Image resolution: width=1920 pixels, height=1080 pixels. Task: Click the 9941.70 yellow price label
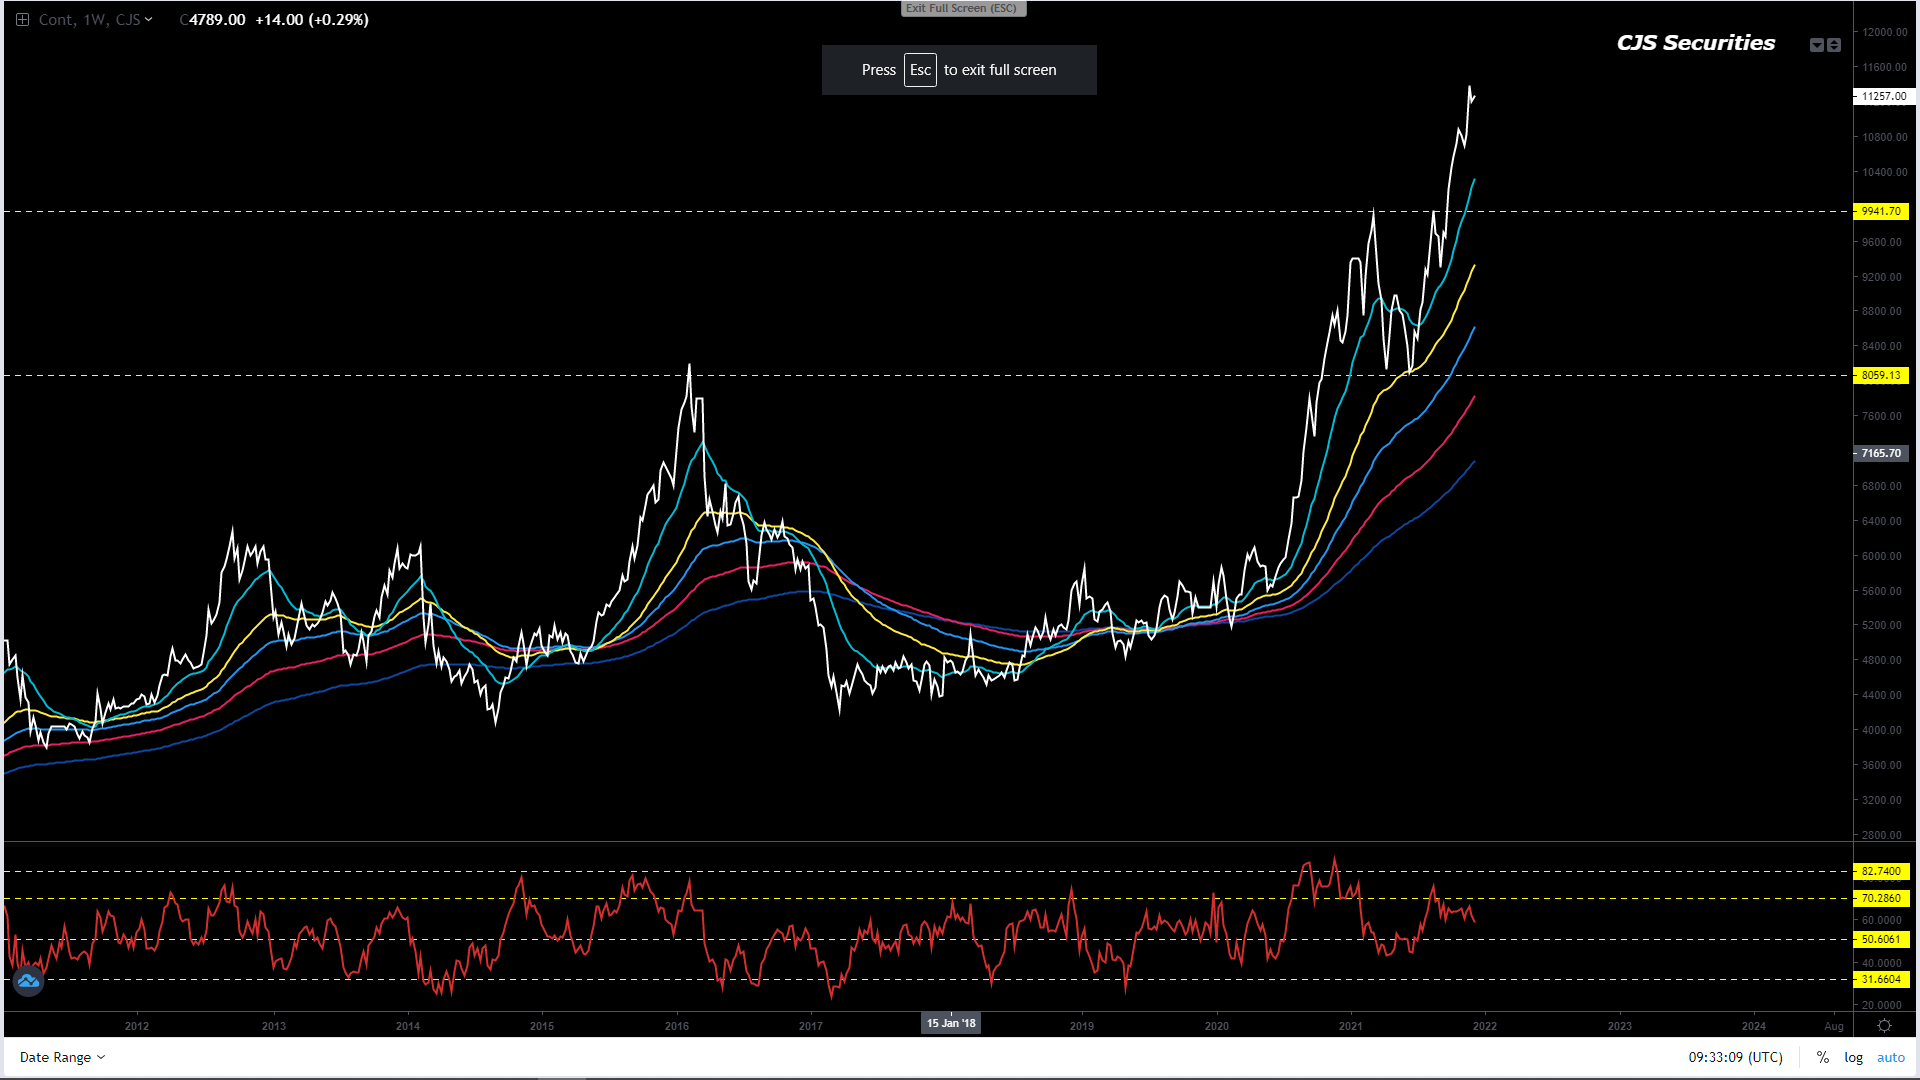point(1881,211)
